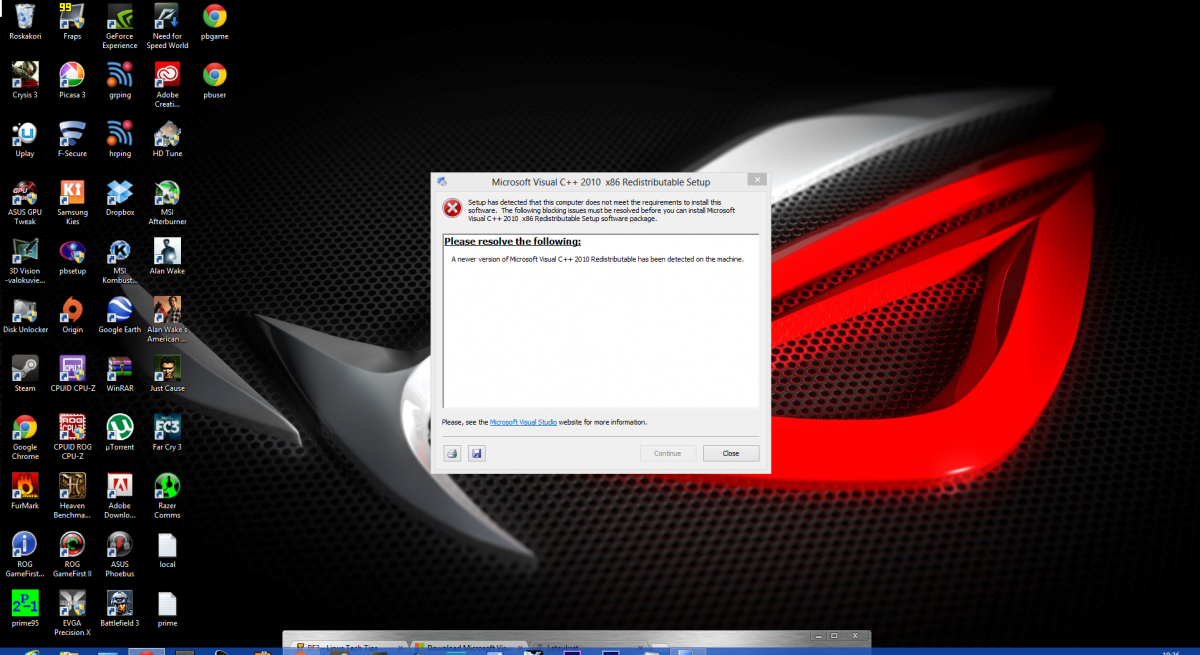Select the Adobe Creative Cloud shortcut

[167, 85]
